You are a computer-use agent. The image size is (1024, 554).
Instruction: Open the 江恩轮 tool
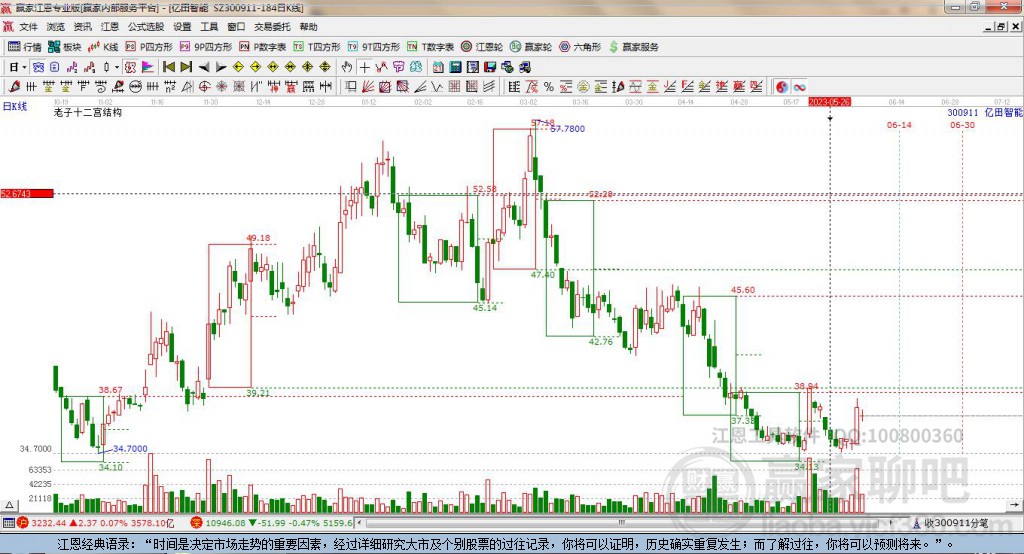point(482,47)
